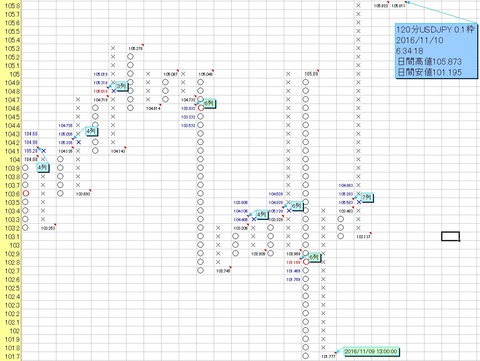The image size is (480, 361).
Task: Click price label 102.6
Action: pyautogui.click(x=12, y=279)
